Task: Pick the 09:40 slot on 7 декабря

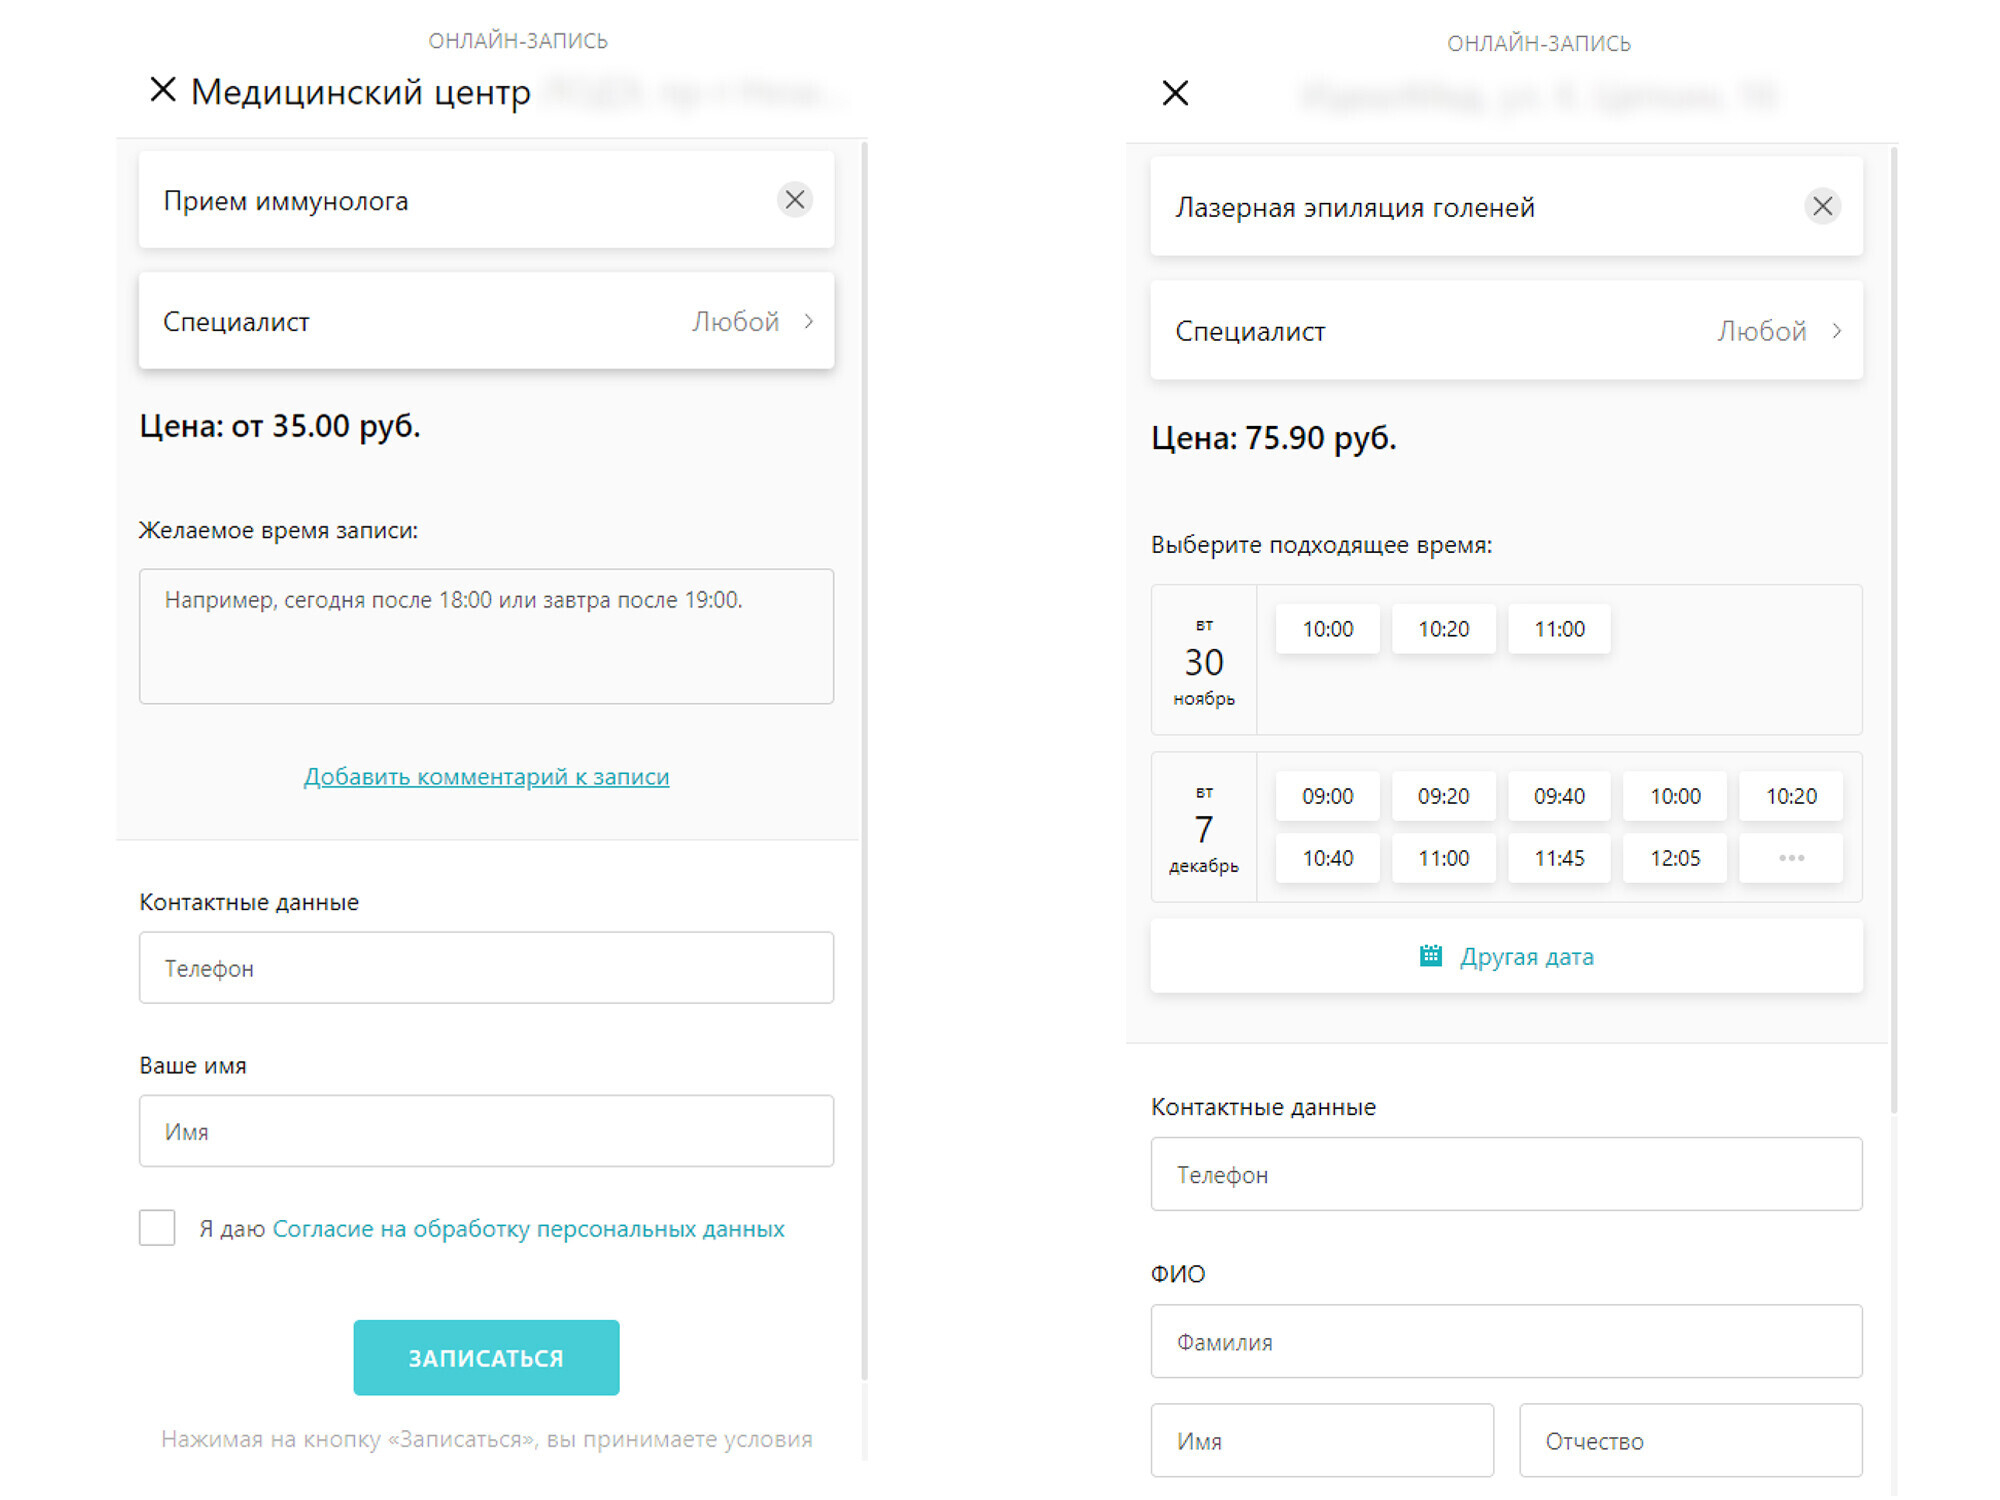Action: click(x=1559, y=796)
